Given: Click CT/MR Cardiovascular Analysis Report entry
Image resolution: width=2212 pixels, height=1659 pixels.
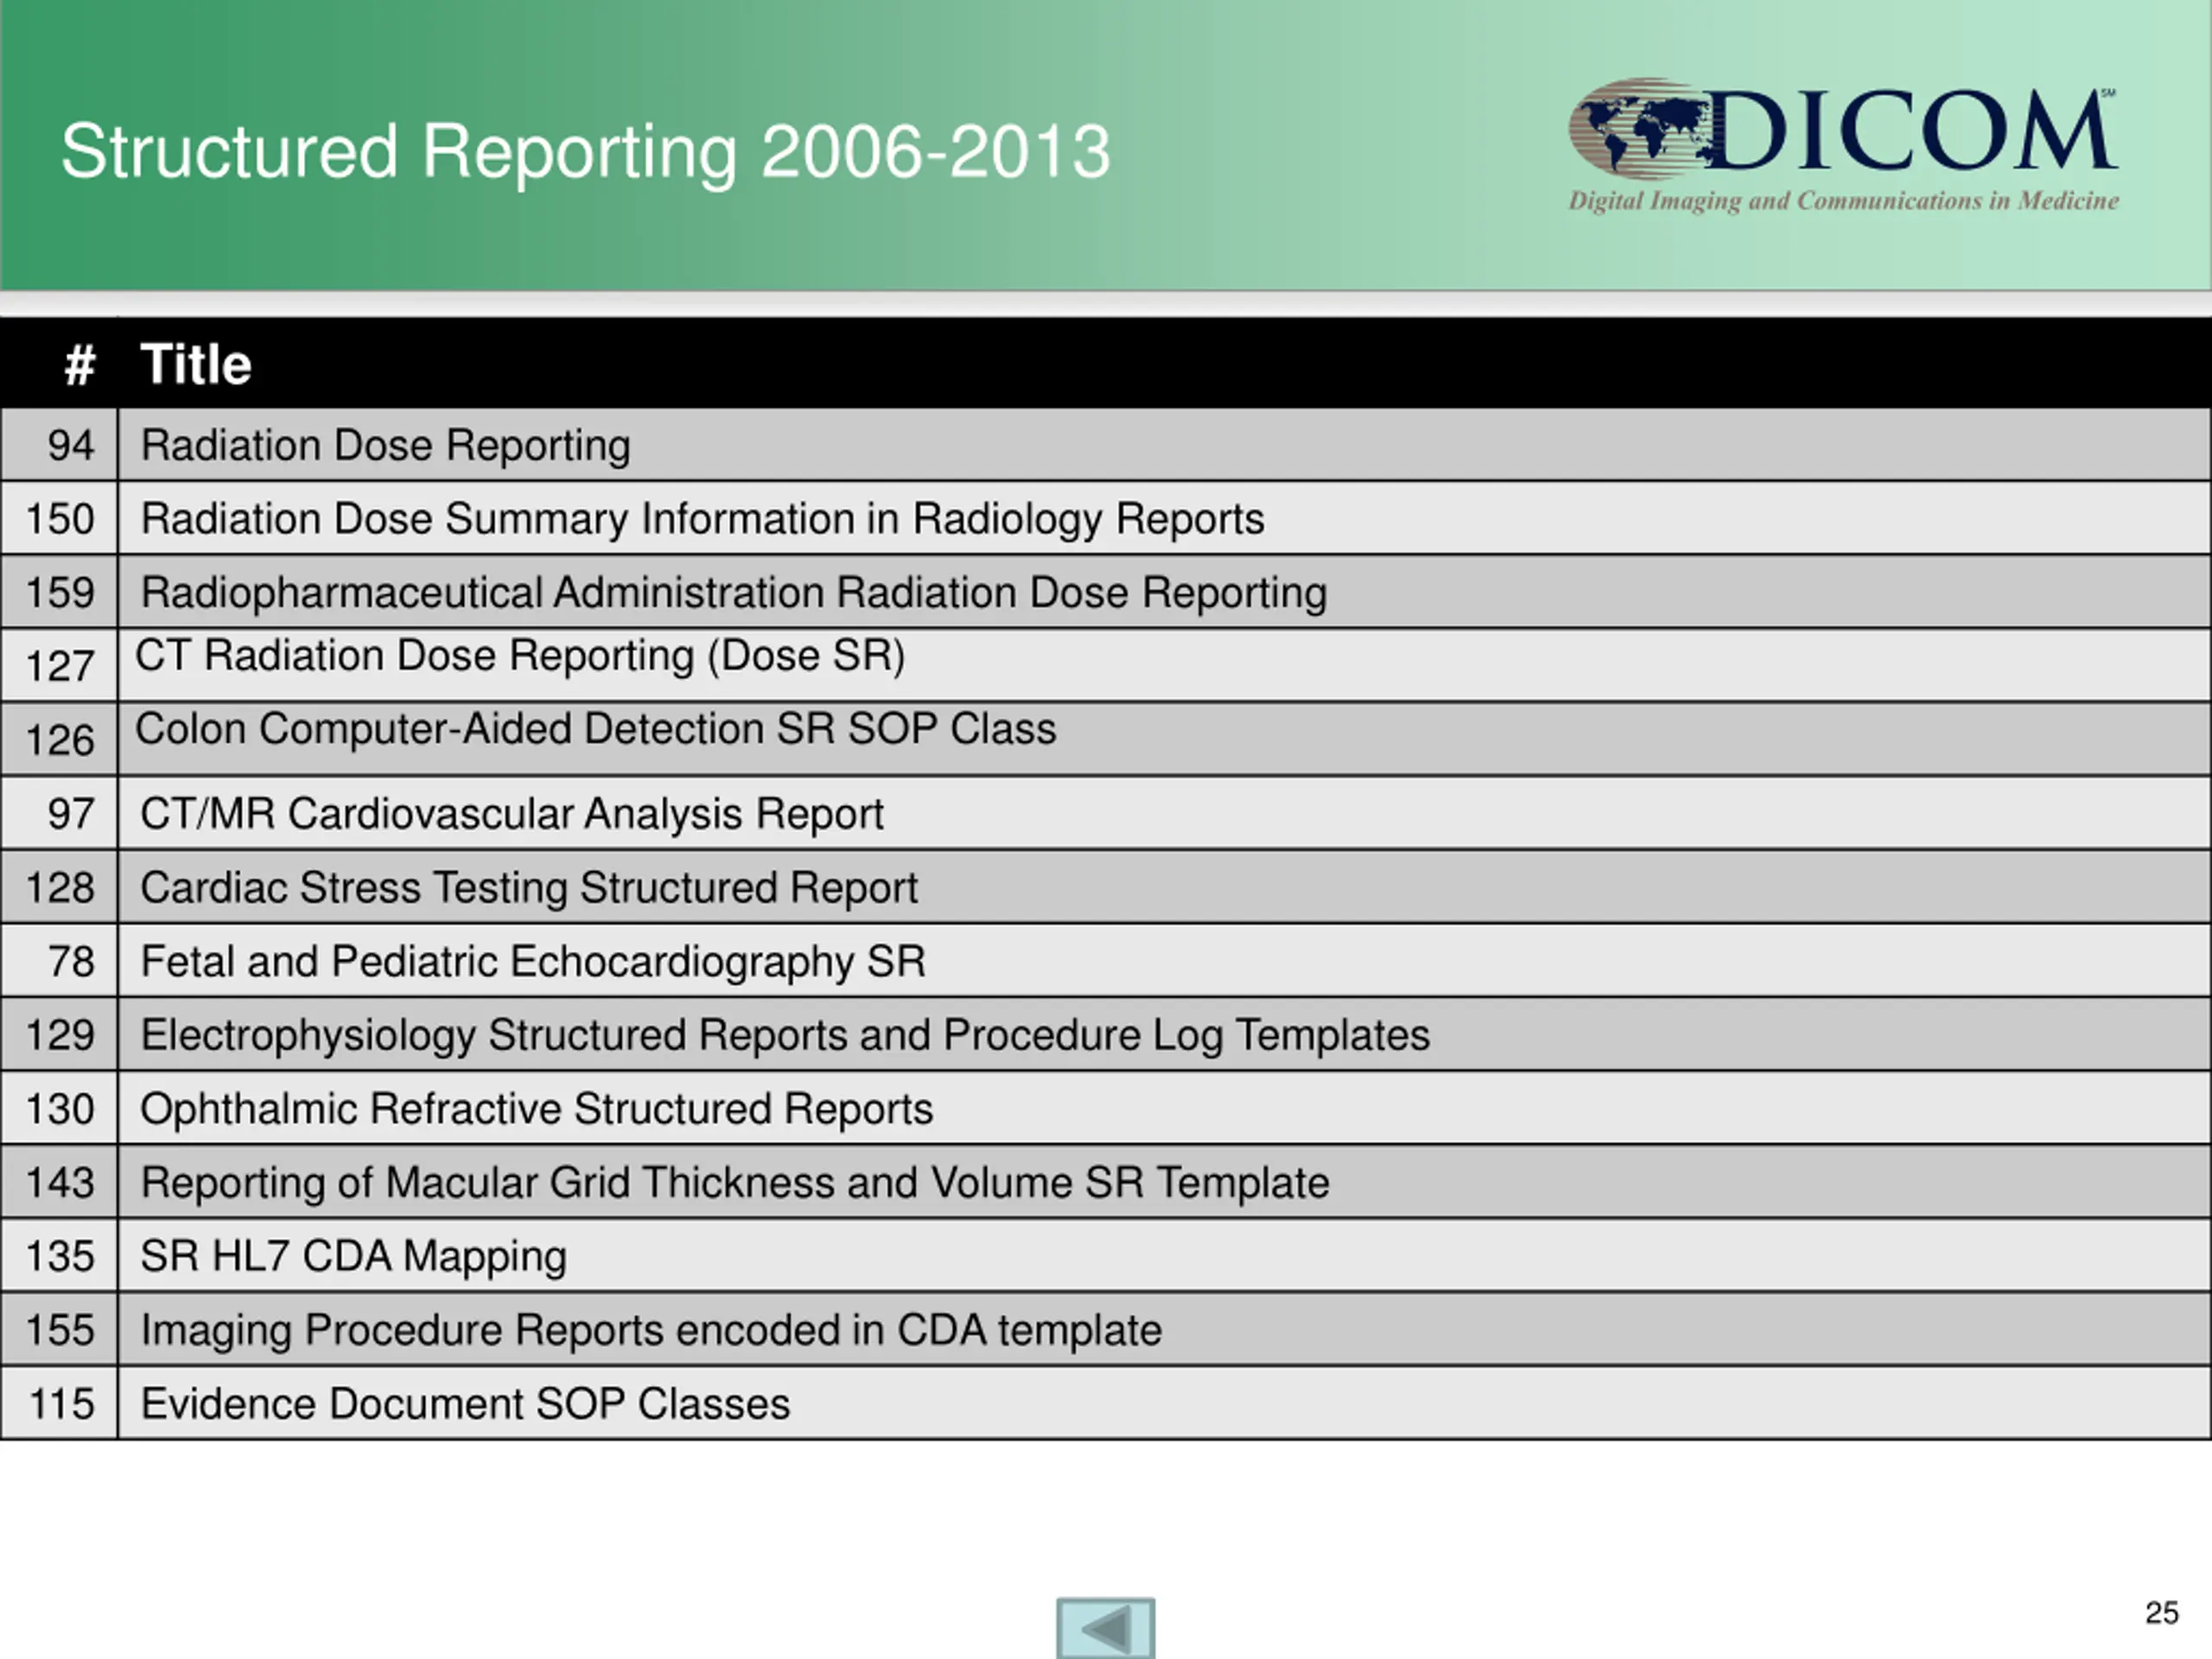Looking at the screenshot, I should tap(511, 814).
